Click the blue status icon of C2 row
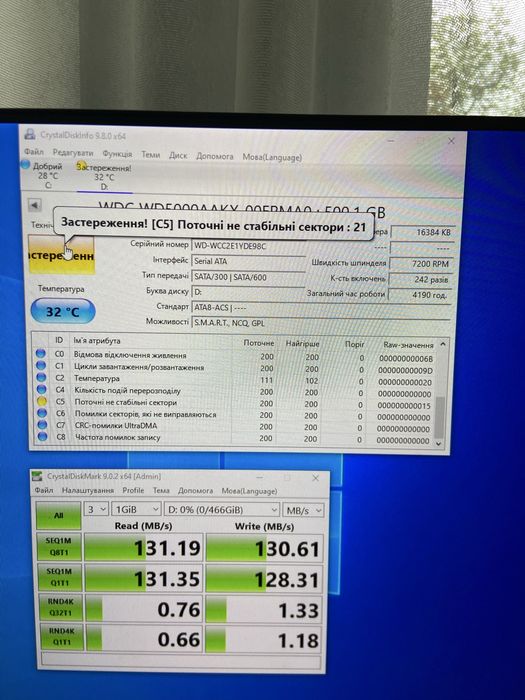The image size is (525, 700). click(x=41, y=378)
